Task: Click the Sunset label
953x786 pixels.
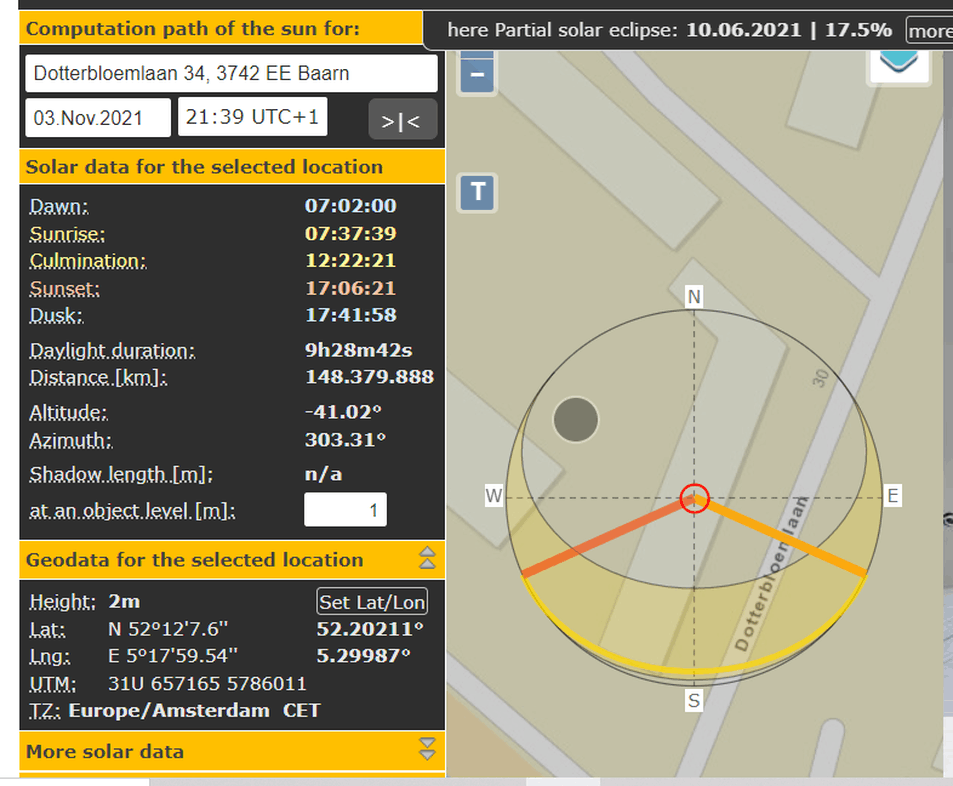Action: [x=64, y=288]
